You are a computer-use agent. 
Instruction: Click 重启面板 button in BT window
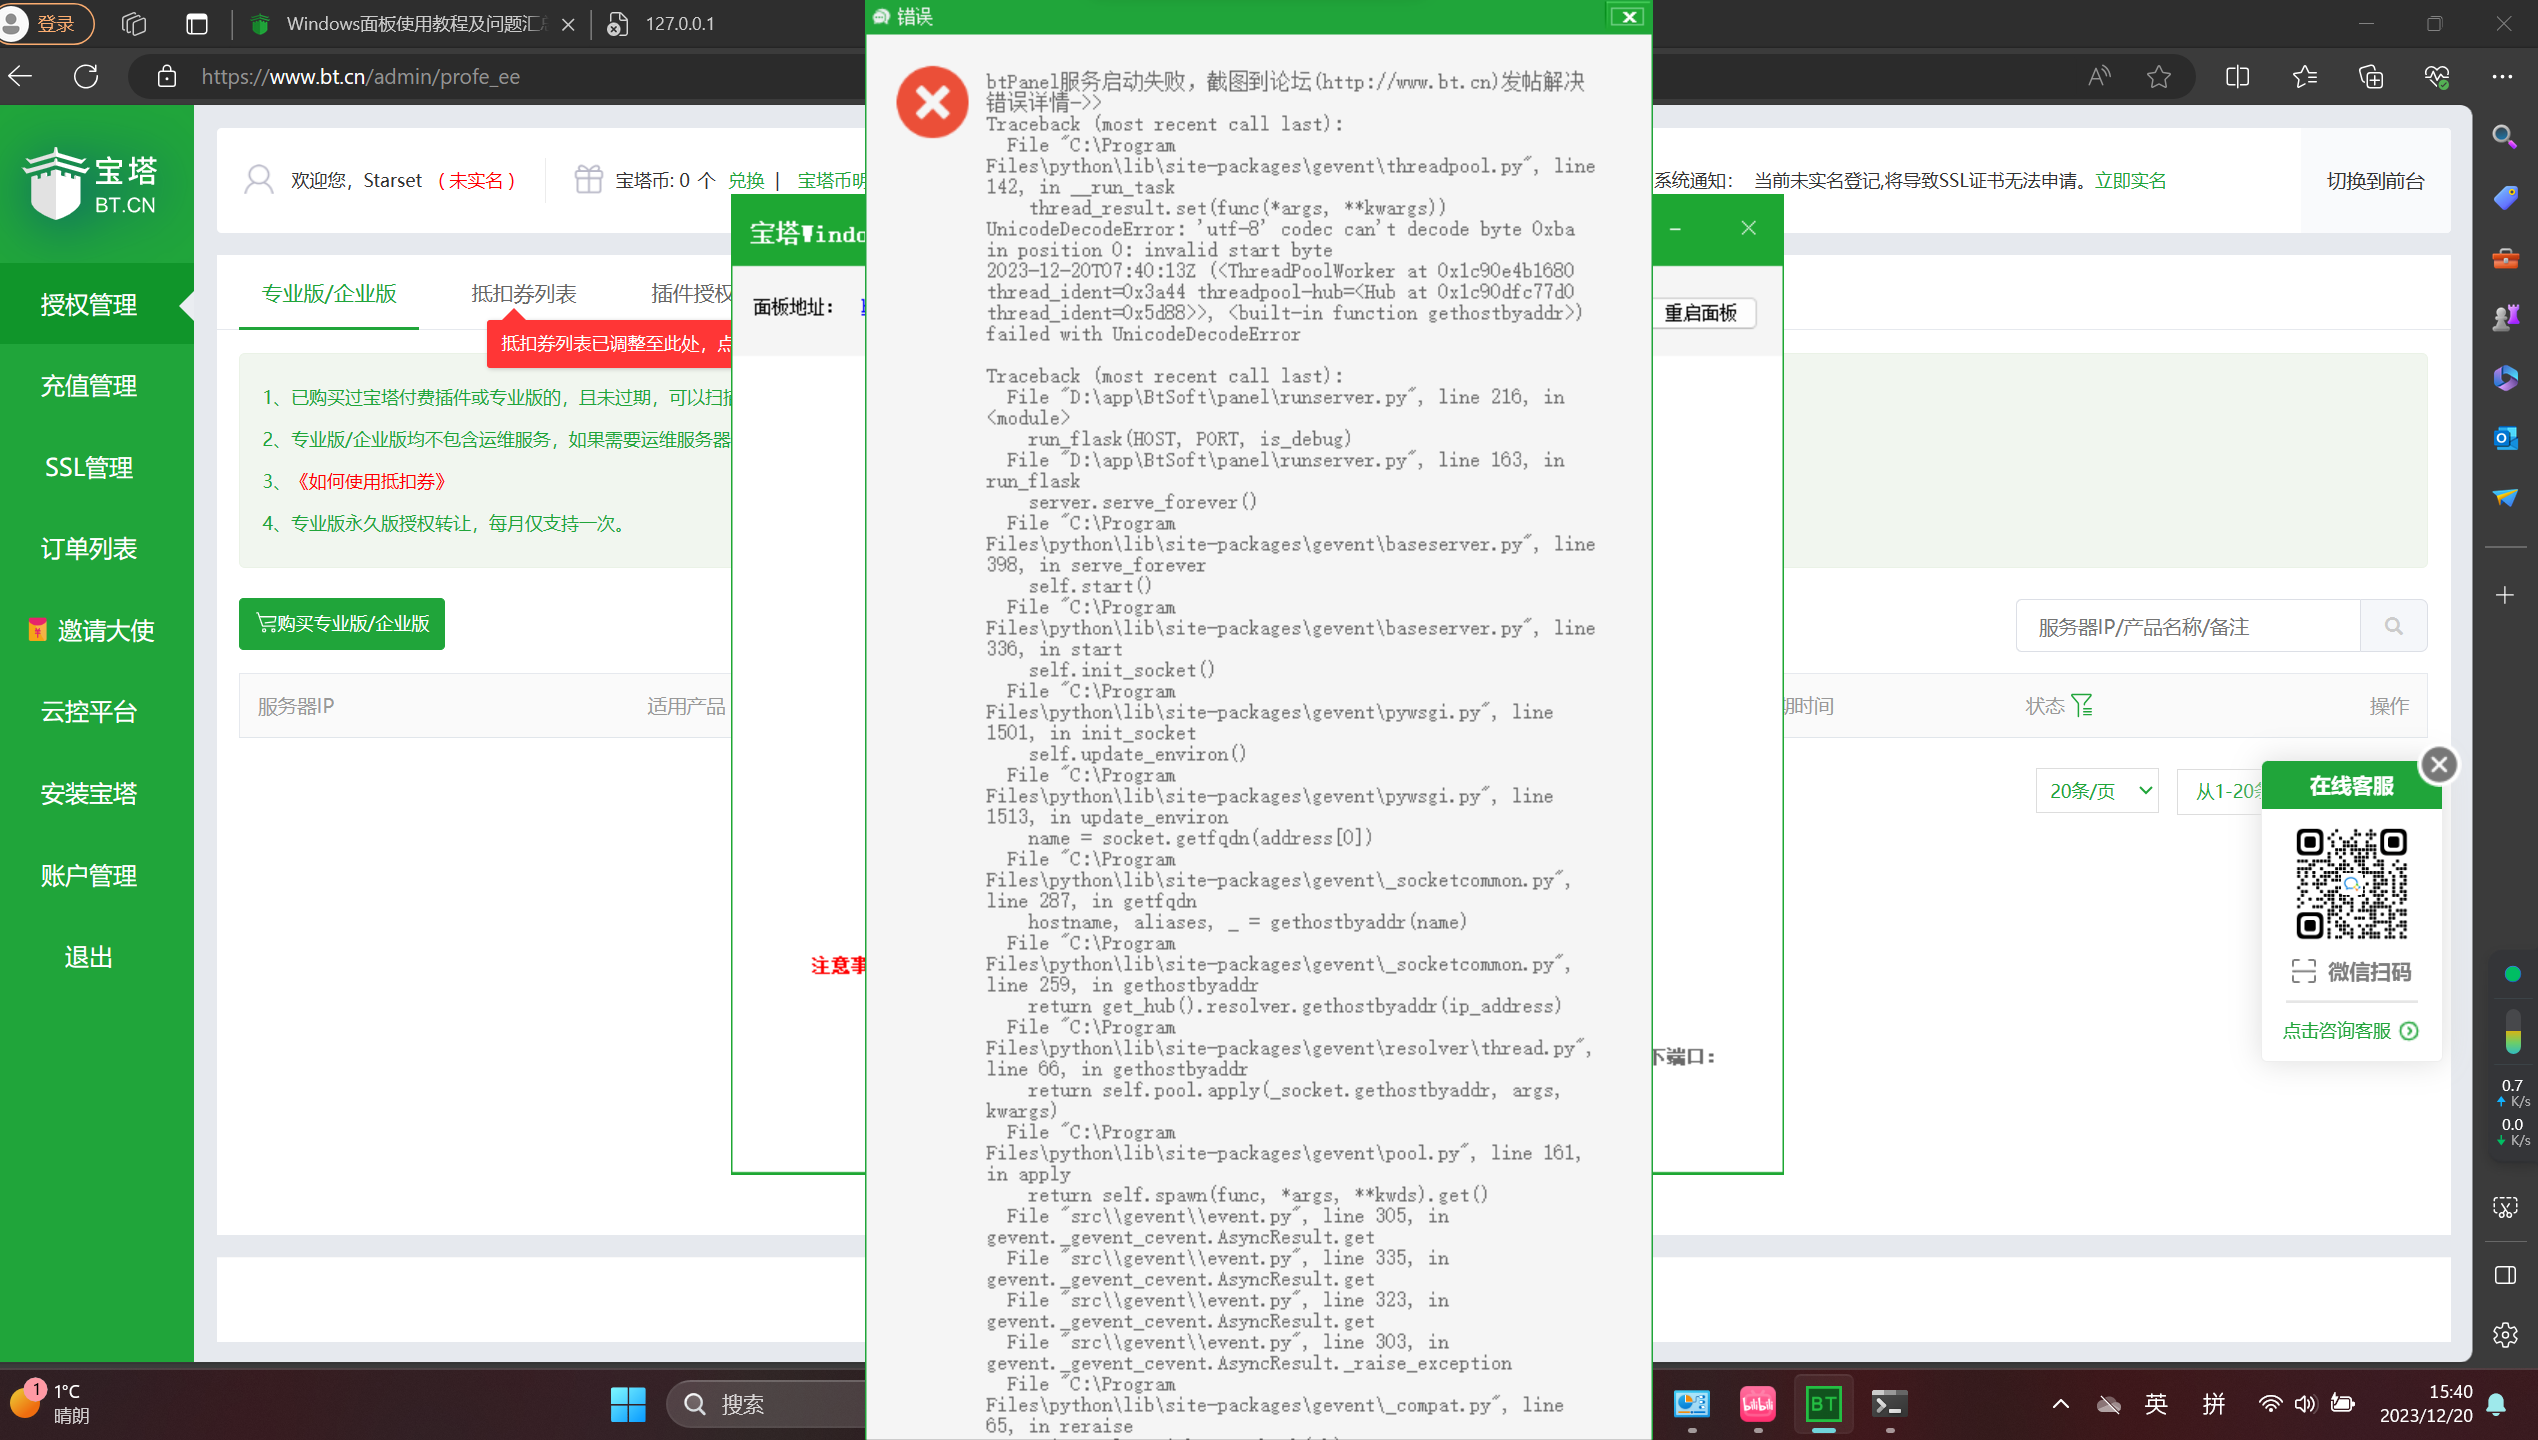(1701, 313)
